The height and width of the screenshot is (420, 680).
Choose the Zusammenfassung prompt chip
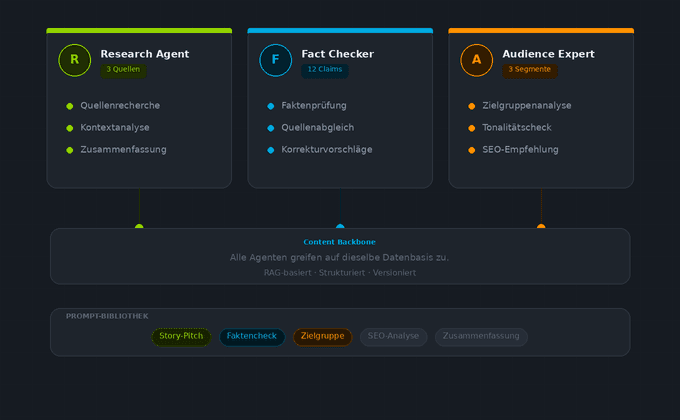click(x=481, y=337)
